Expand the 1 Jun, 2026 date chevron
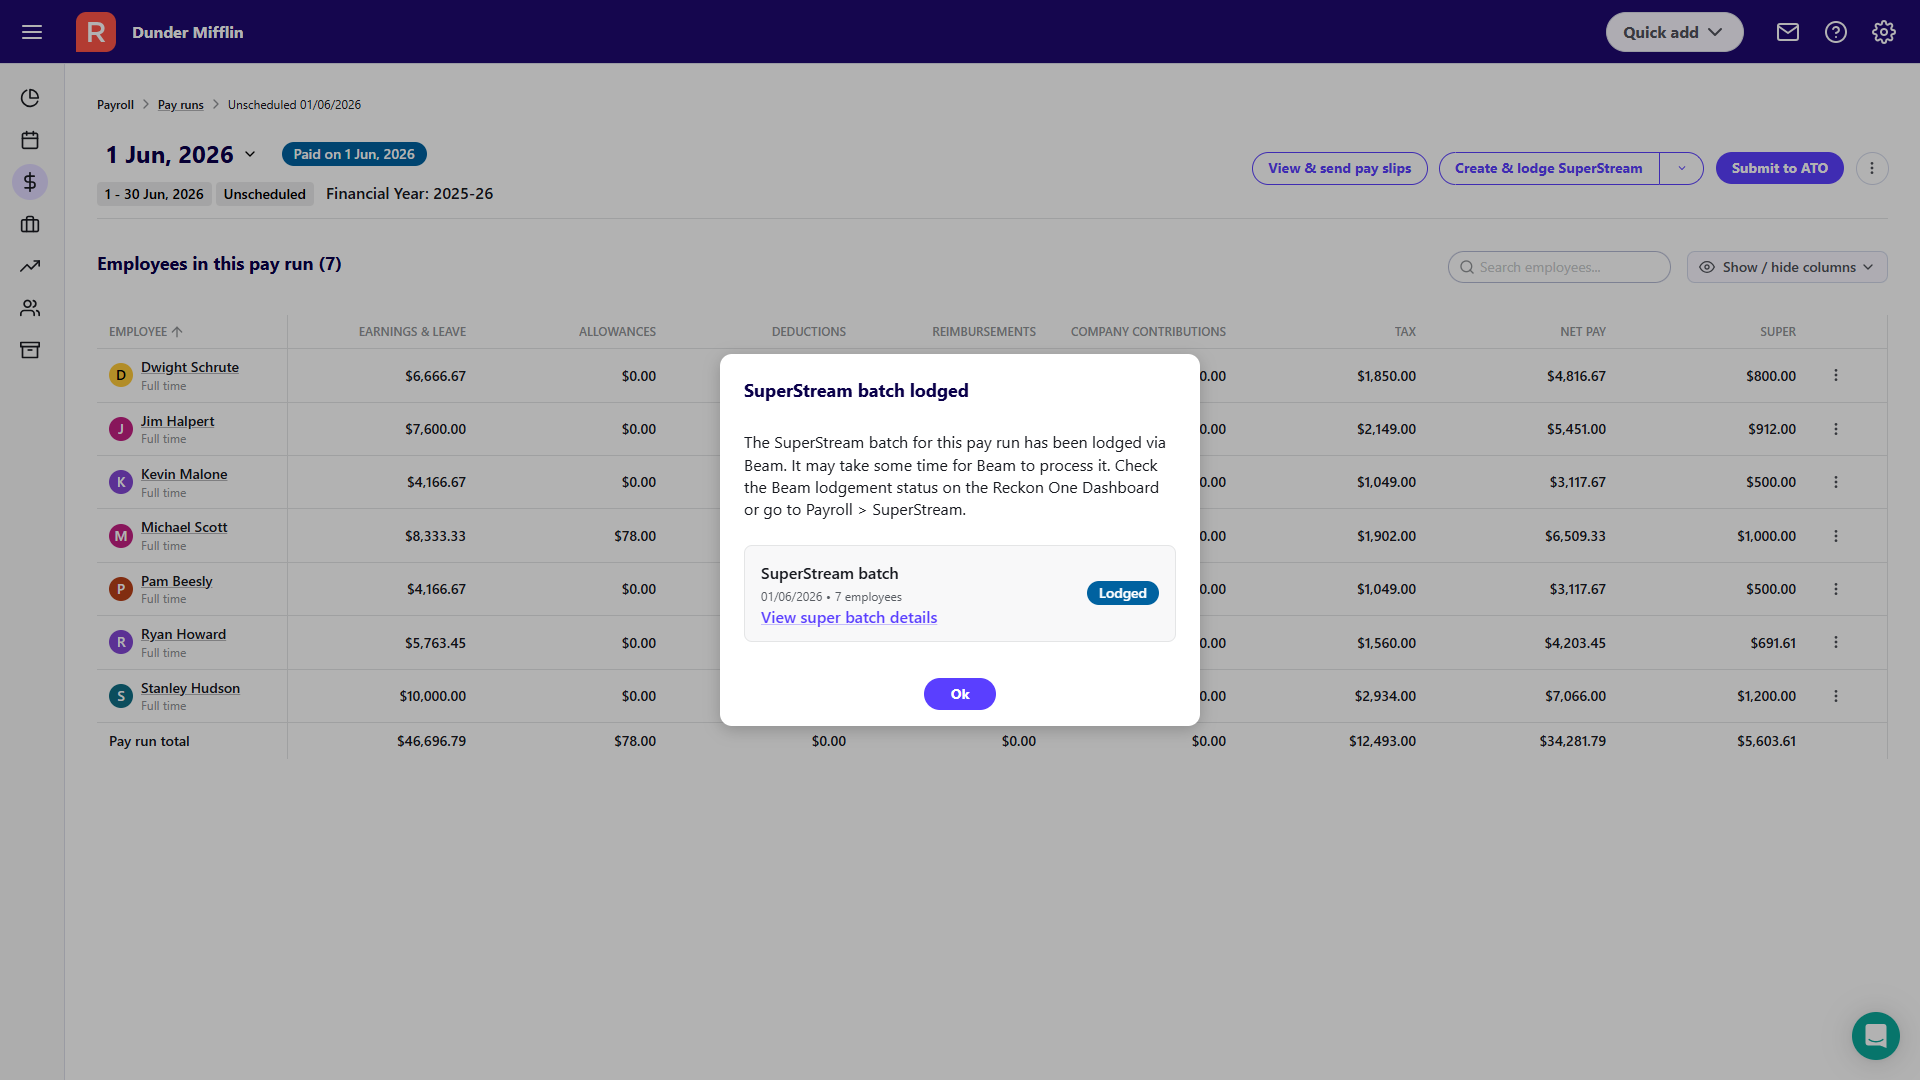Viewport: 1920px width, 1080px height. [x=250, y=154]
